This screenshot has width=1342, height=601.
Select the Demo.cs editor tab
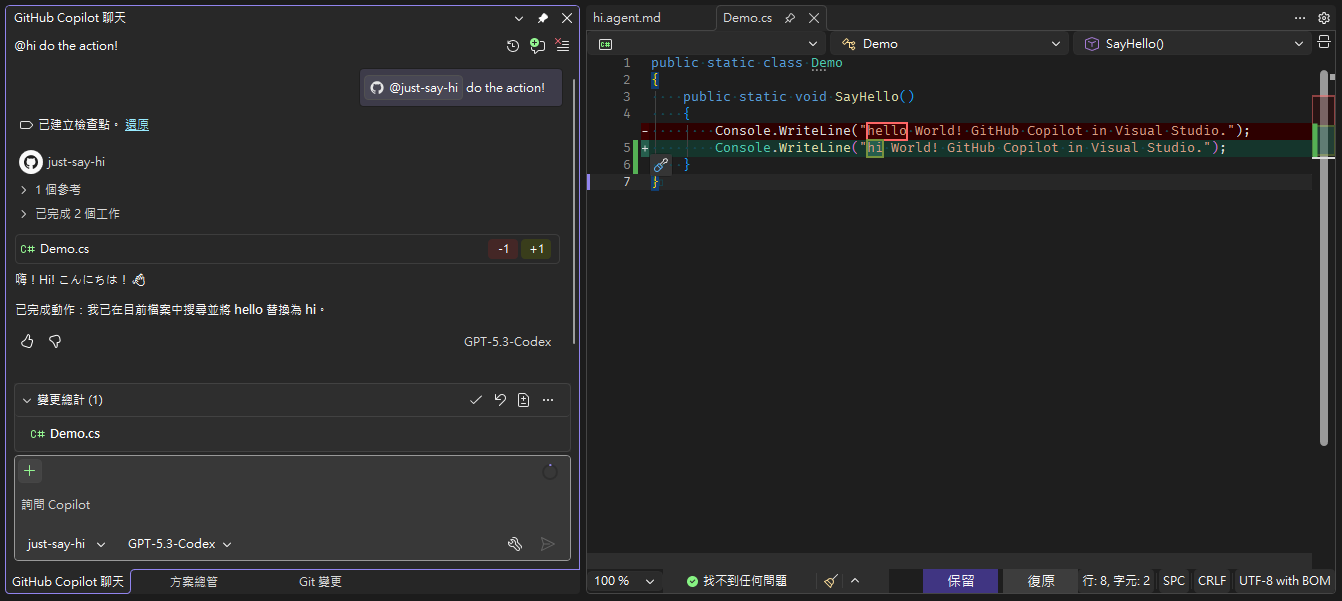pos(748,18)
